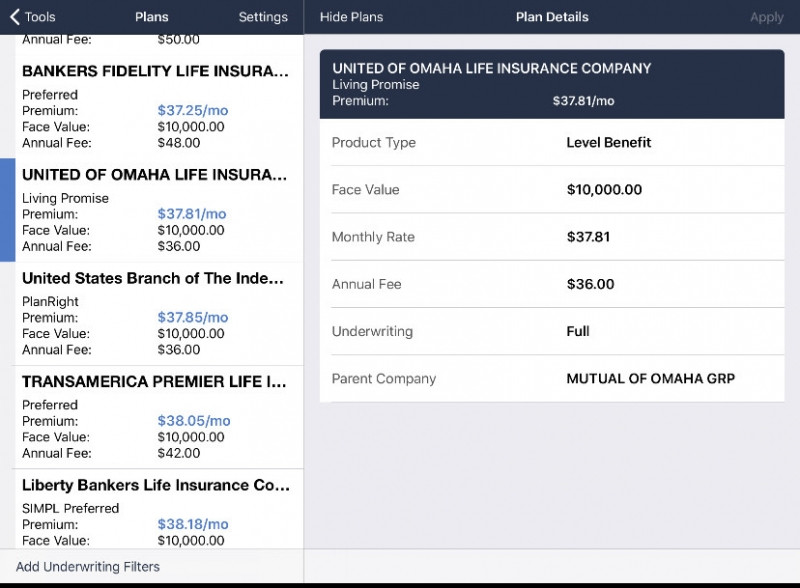The image size is (800, 588).
Task: Click the $37.25/mo premium
Action: 193,110
